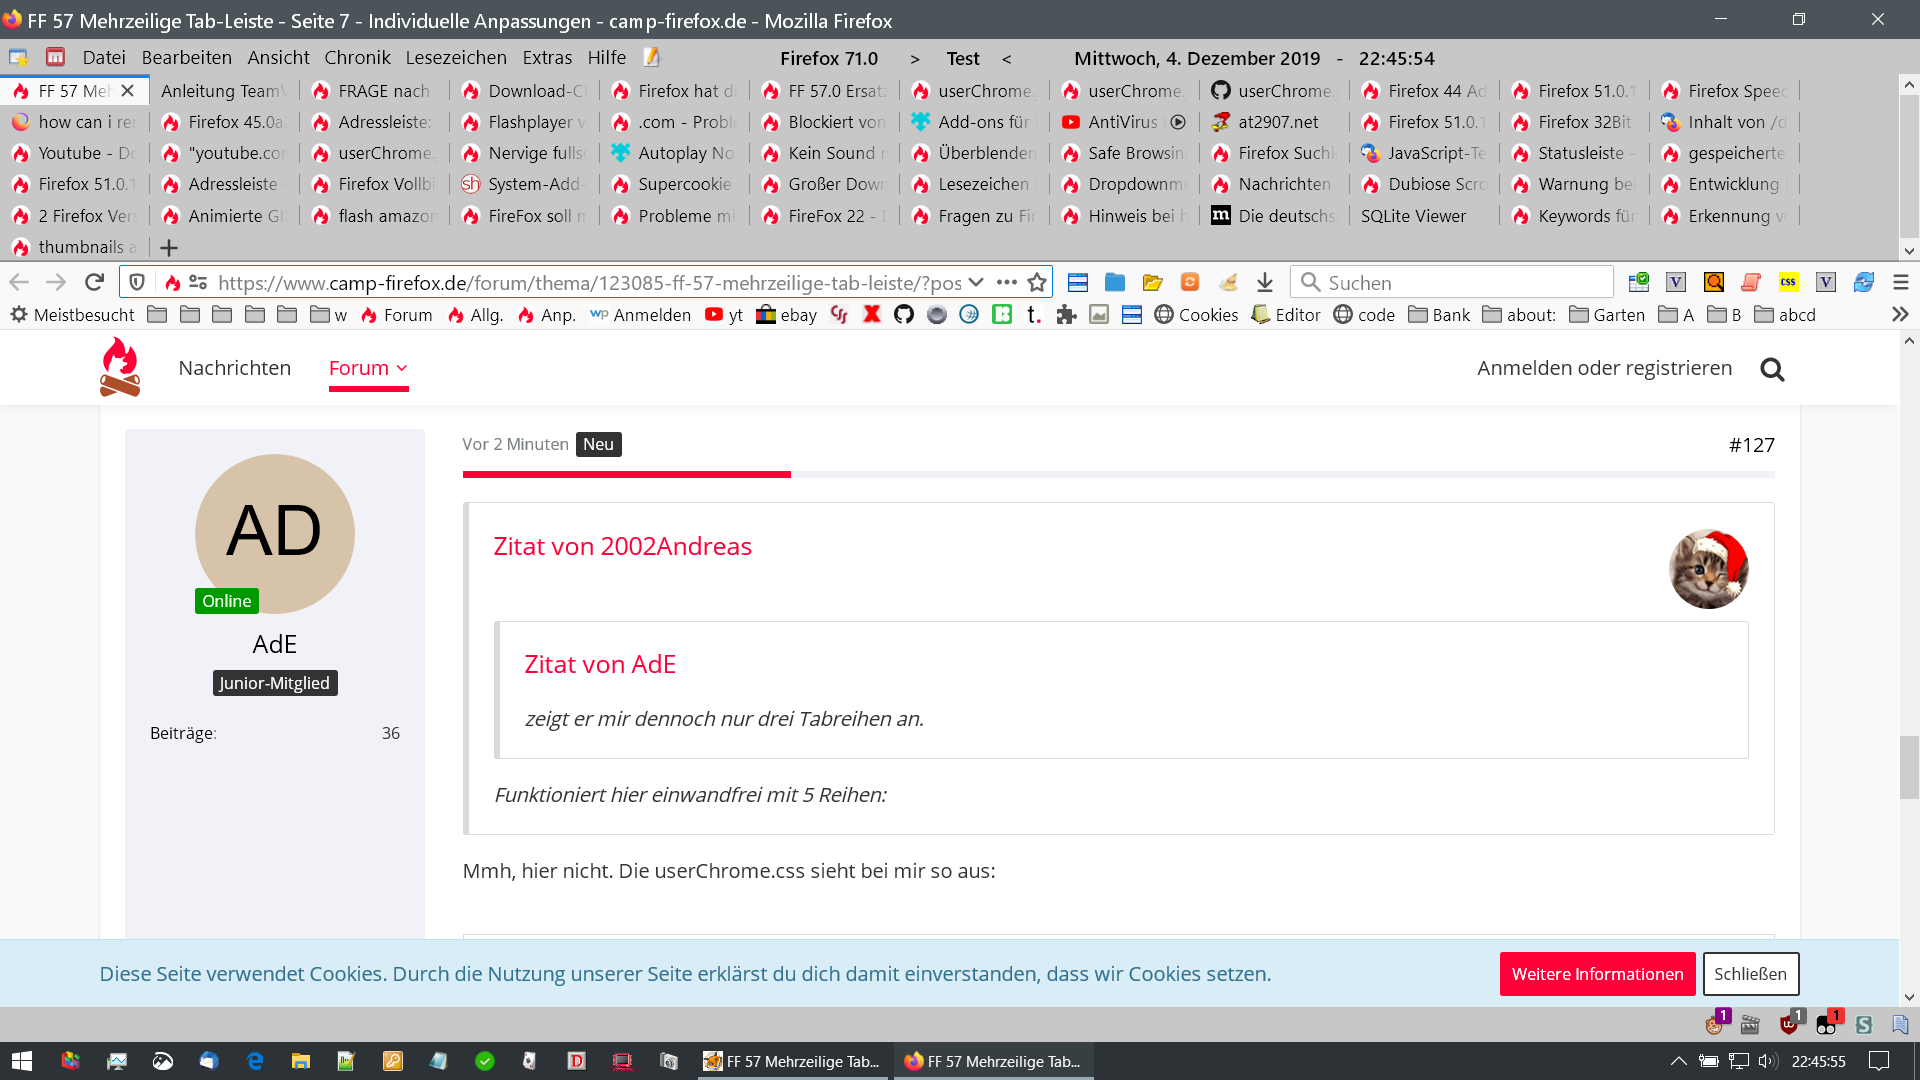The width and height of the screenshot is (1920, 1080).
Task: Show more bookmarks with the overflow chevron
Action: [x=1900, y=315]
